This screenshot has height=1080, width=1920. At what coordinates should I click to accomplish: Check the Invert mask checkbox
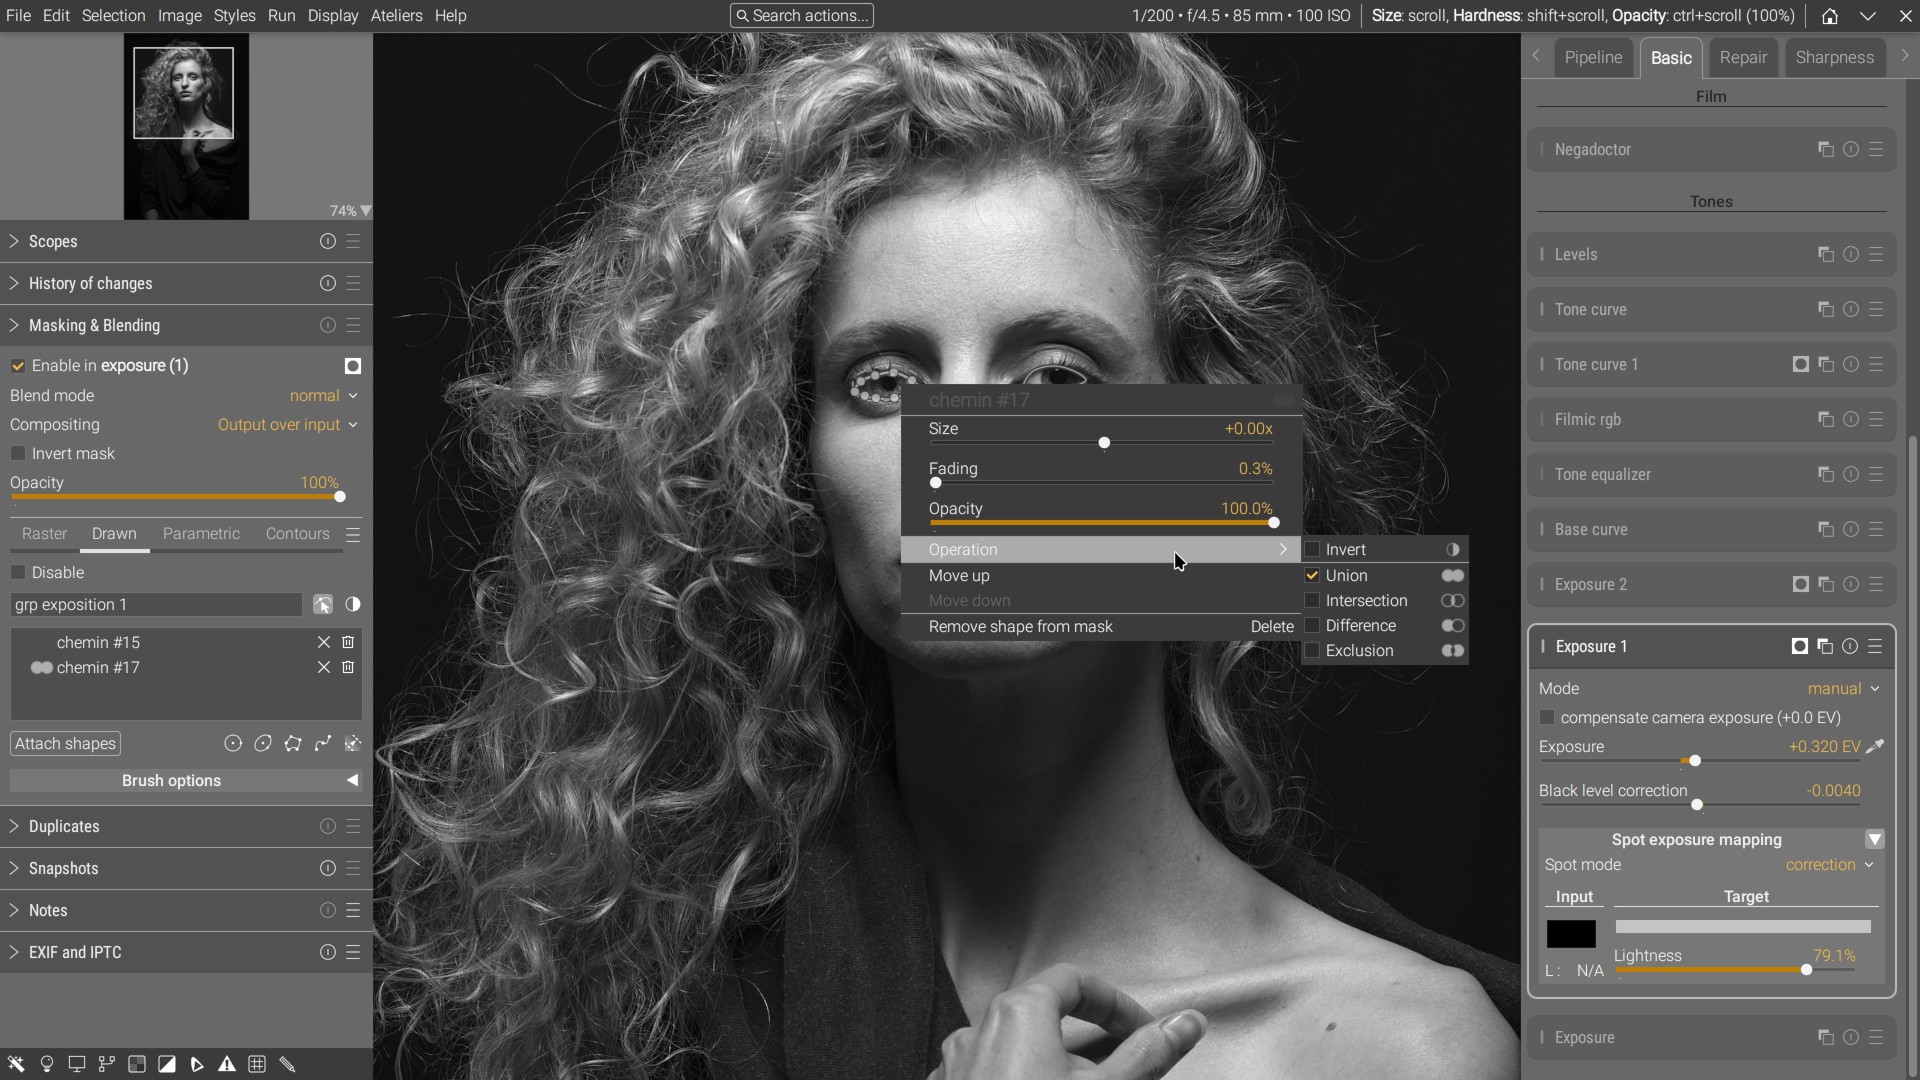point(18,454)
